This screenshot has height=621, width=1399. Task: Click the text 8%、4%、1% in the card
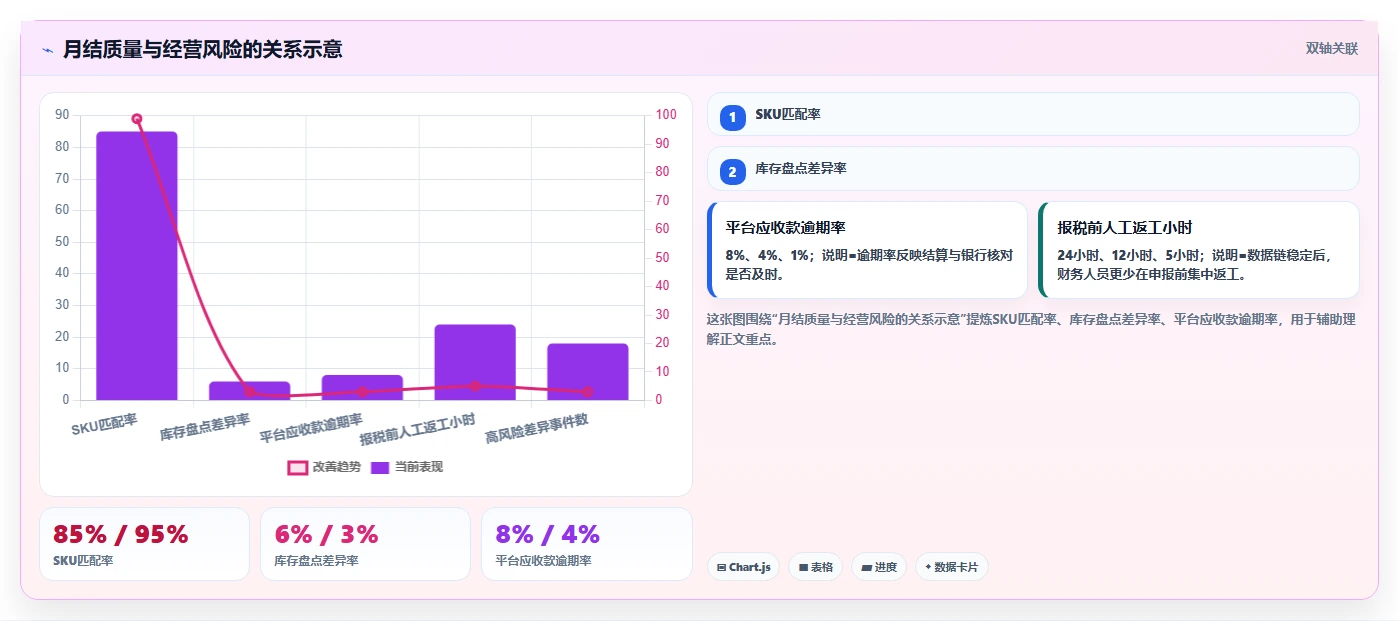(x=768, y=255)
